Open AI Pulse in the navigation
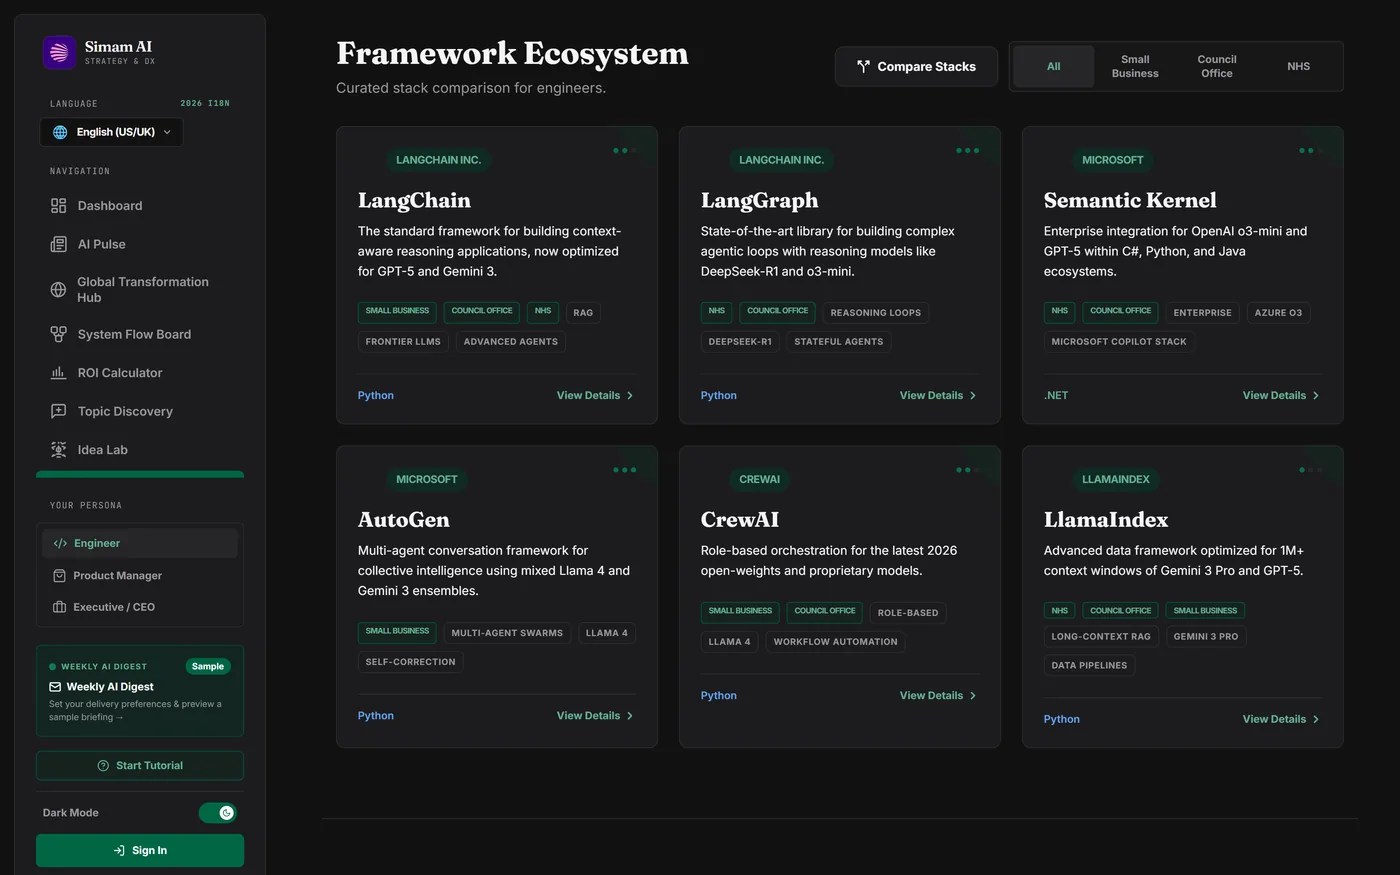 coord(140,244)
